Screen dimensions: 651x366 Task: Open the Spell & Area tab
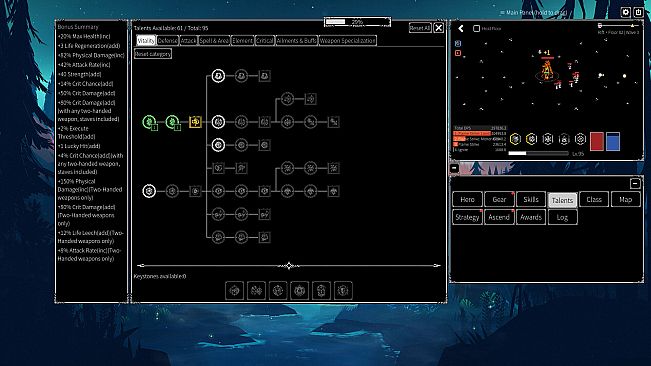pos(214,40)
